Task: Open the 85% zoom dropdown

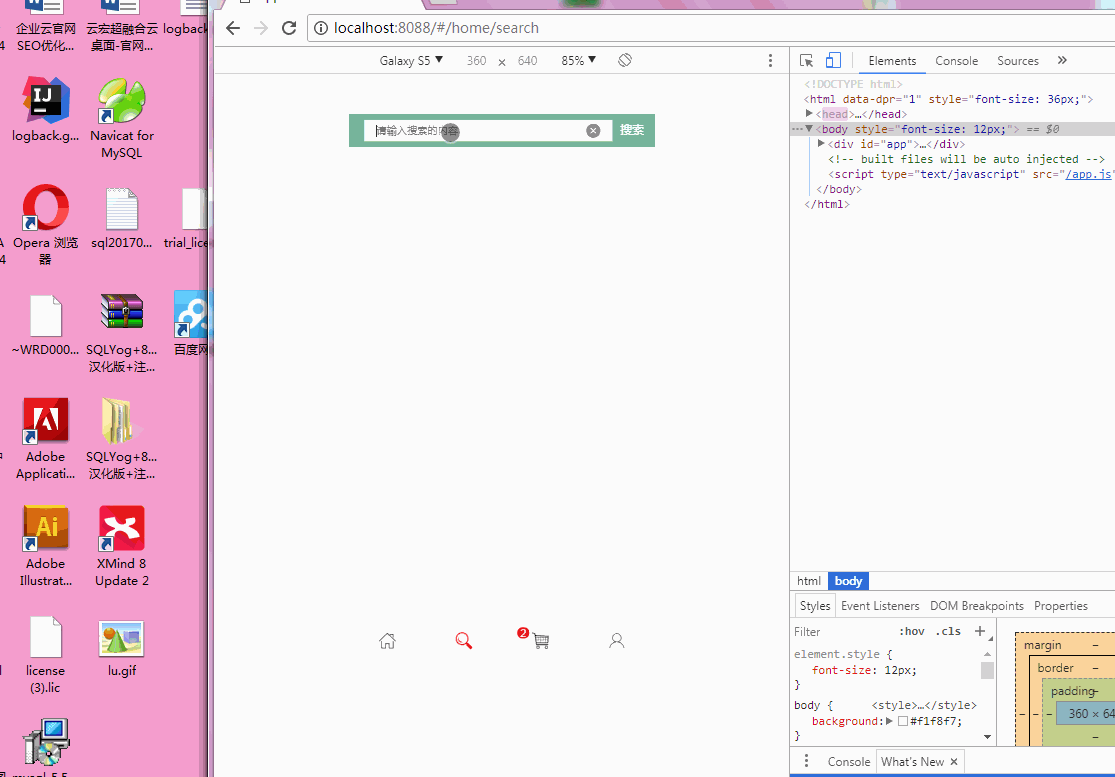Action: tap(578, 61)
